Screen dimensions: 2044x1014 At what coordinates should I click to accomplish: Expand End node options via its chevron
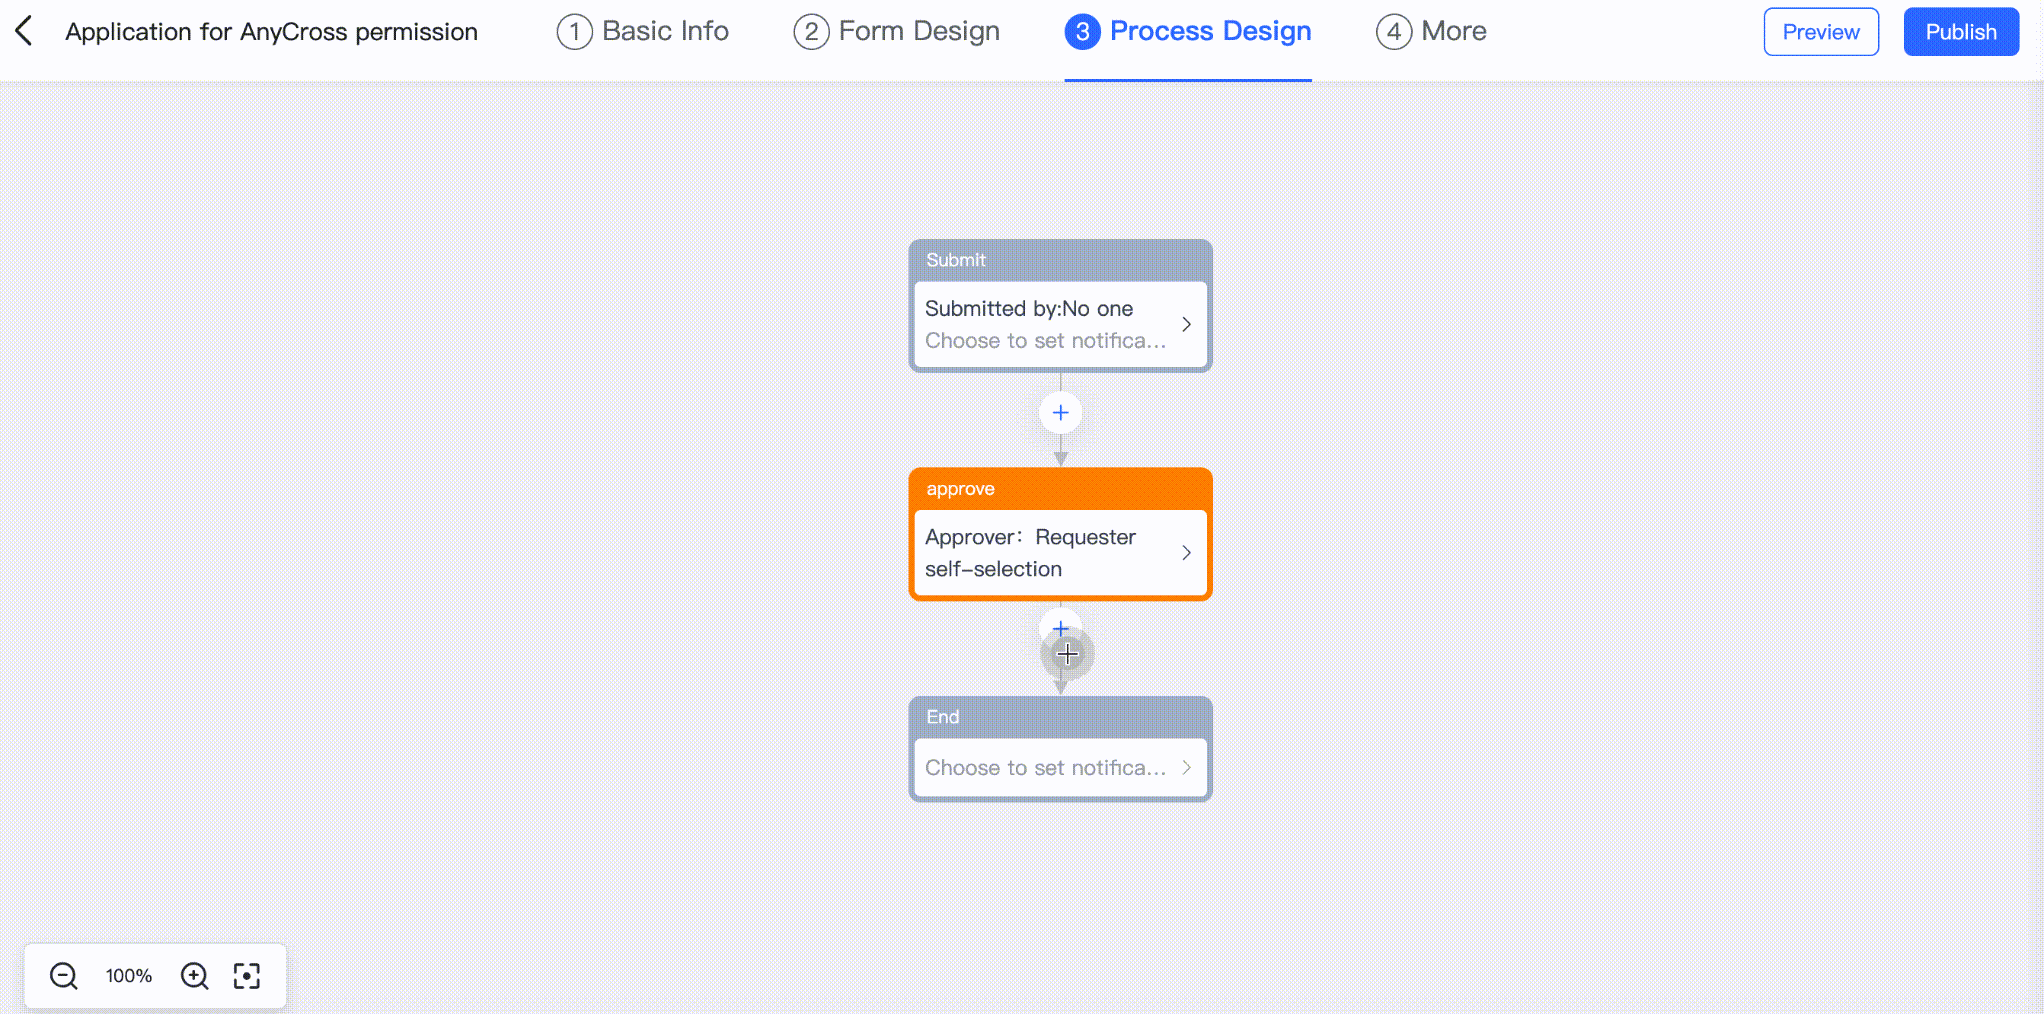(x=1186, y=767)
